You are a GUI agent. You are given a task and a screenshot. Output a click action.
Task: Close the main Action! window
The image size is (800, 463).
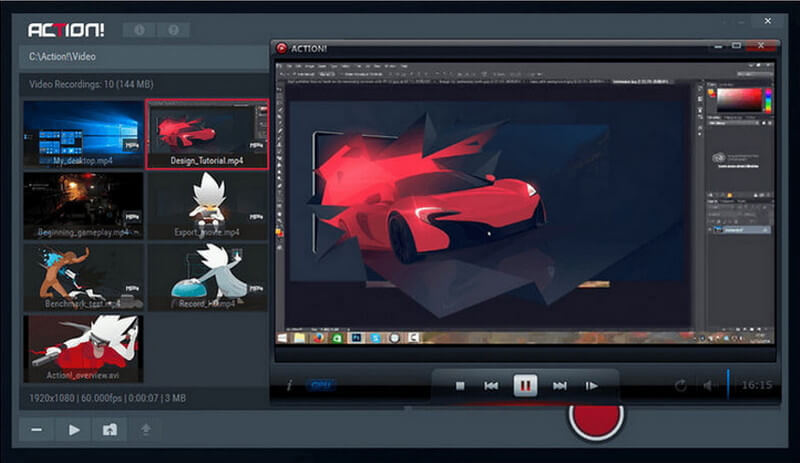click(x=767, y=21)
